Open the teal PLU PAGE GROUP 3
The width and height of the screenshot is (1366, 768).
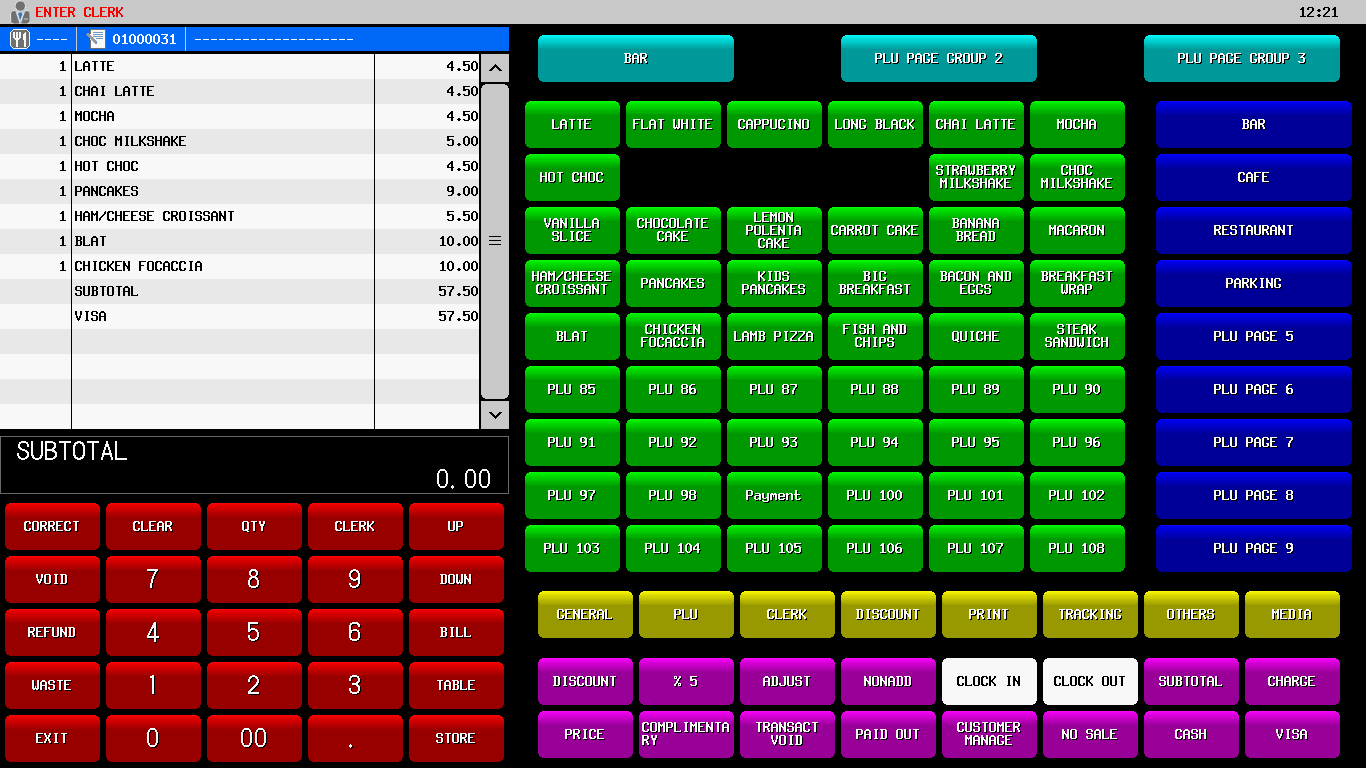pos(1240,58)
